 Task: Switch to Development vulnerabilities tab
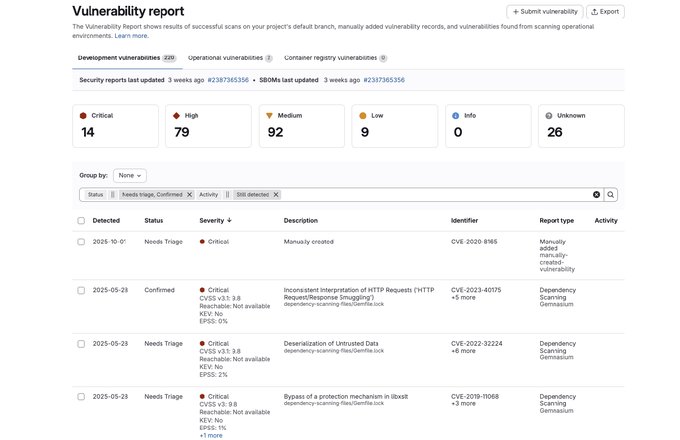(127, 58)
